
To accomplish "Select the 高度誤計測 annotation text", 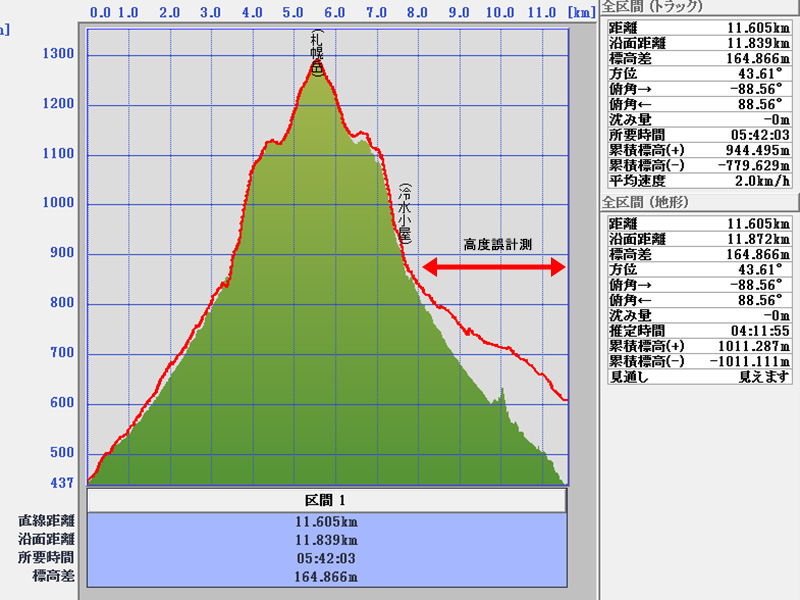I will click(503, 244).
